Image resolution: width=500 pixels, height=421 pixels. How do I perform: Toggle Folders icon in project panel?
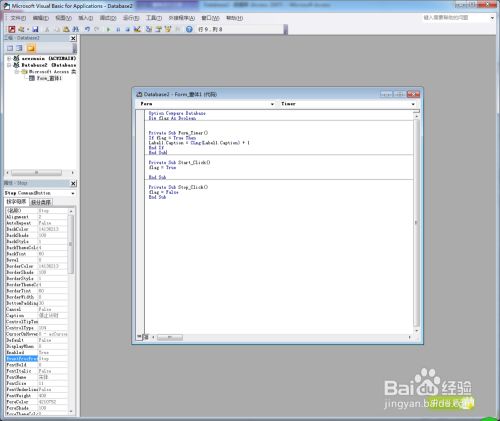click(x=31, y=48)
